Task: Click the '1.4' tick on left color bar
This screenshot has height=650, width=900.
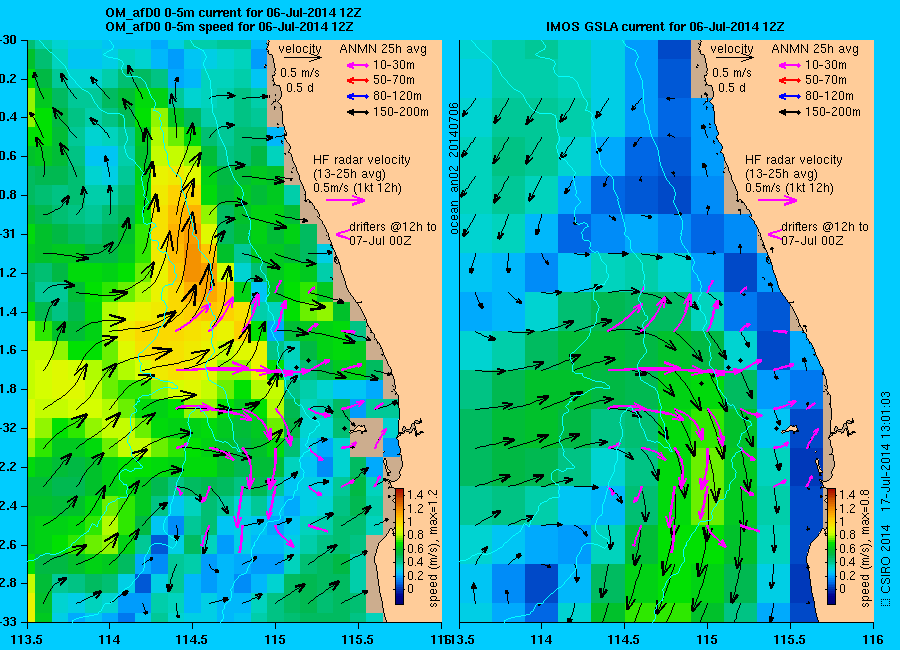Action: 415,495
